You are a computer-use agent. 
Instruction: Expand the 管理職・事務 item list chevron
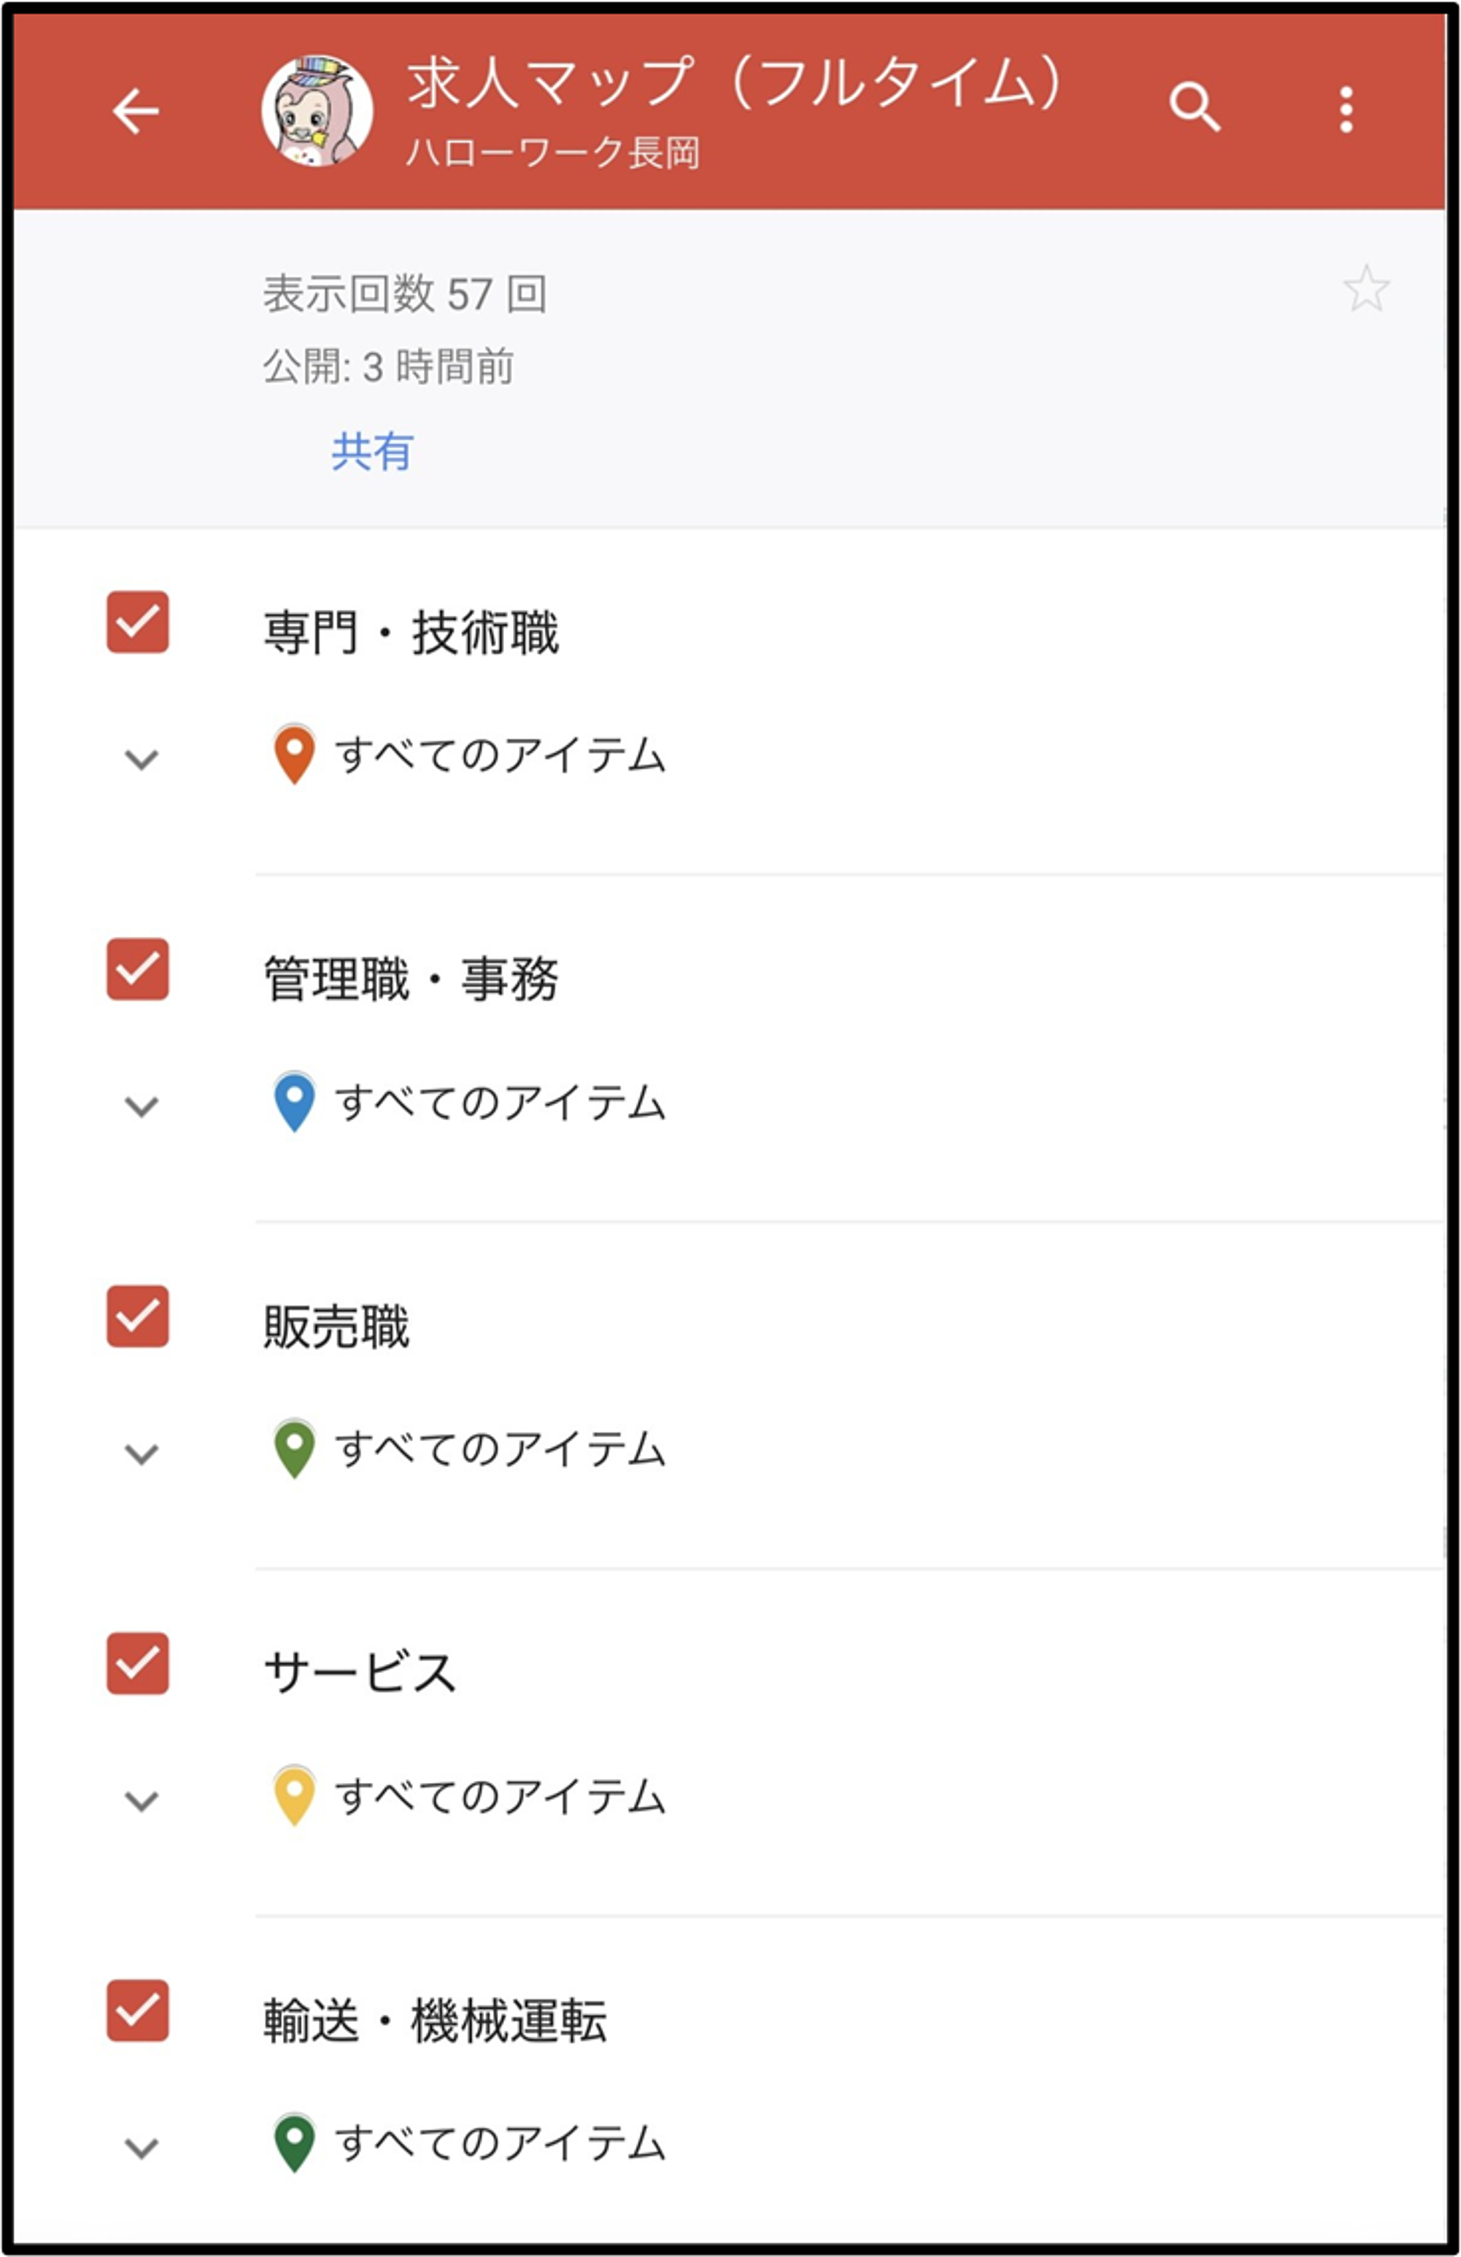coord(141,1106)
